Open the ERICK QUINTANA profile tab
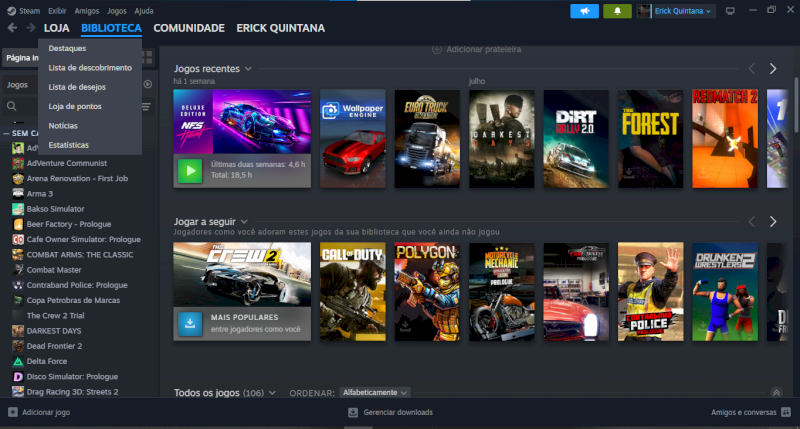 281,28
